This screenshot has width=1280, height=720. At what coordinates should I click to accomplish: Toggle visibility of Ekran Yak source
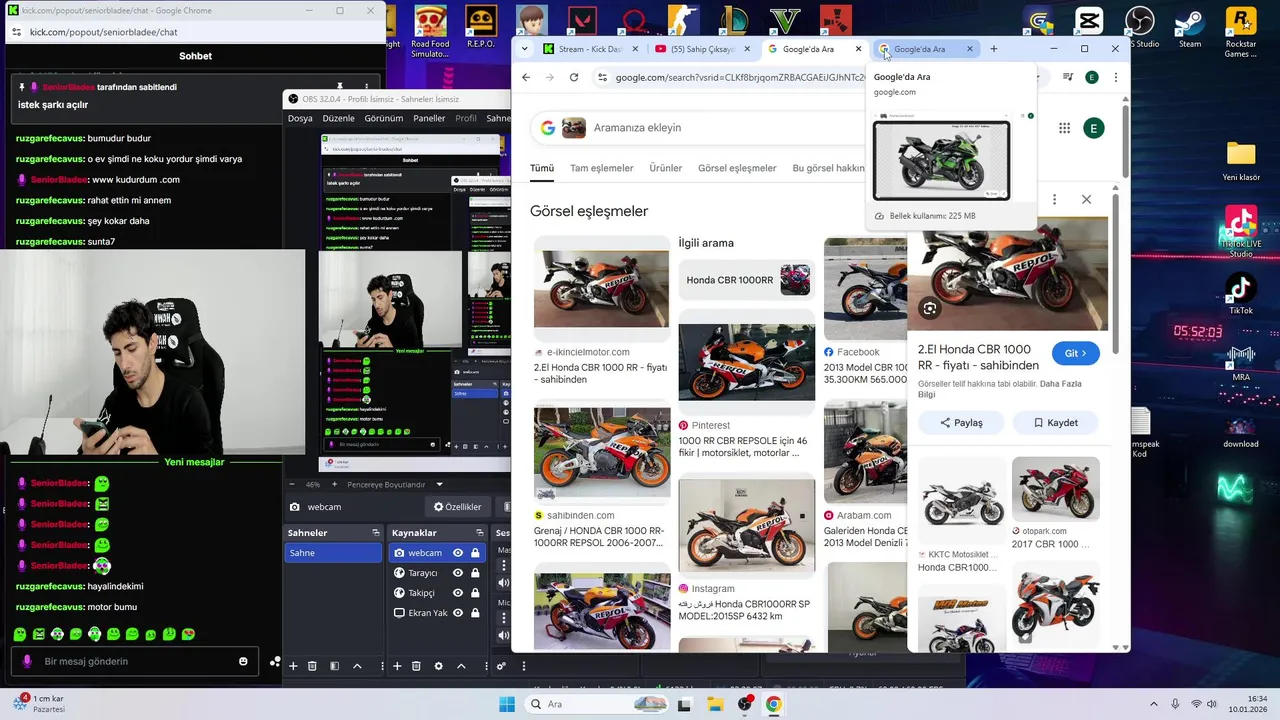(458, 613)
